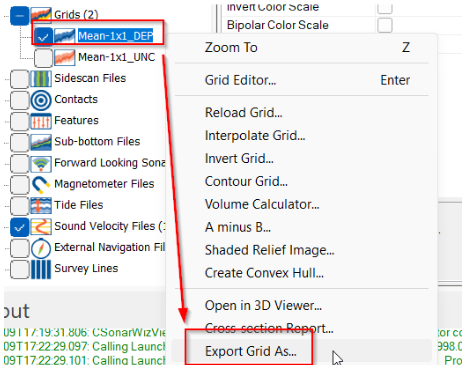465x369 pixels.
Task: Click the Contacts target icon
Action: [41, 100]
